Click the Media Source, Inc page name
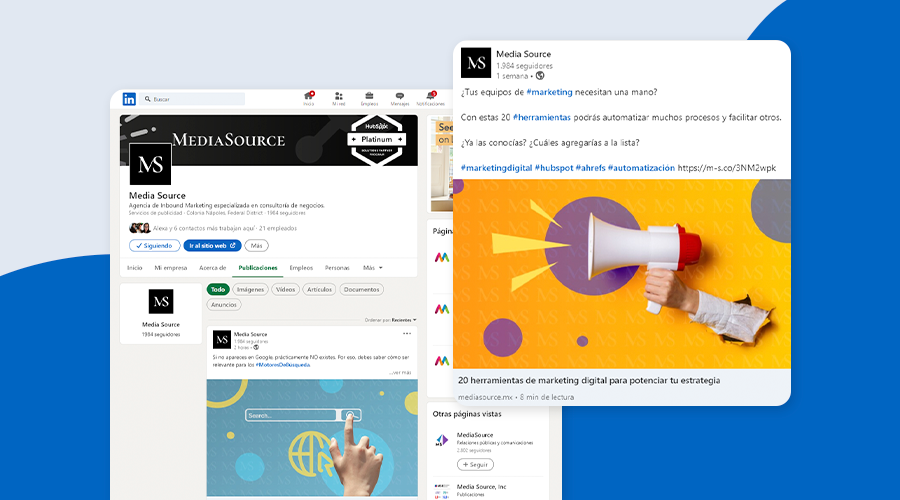The image size is (900, 500). (482, 487)
